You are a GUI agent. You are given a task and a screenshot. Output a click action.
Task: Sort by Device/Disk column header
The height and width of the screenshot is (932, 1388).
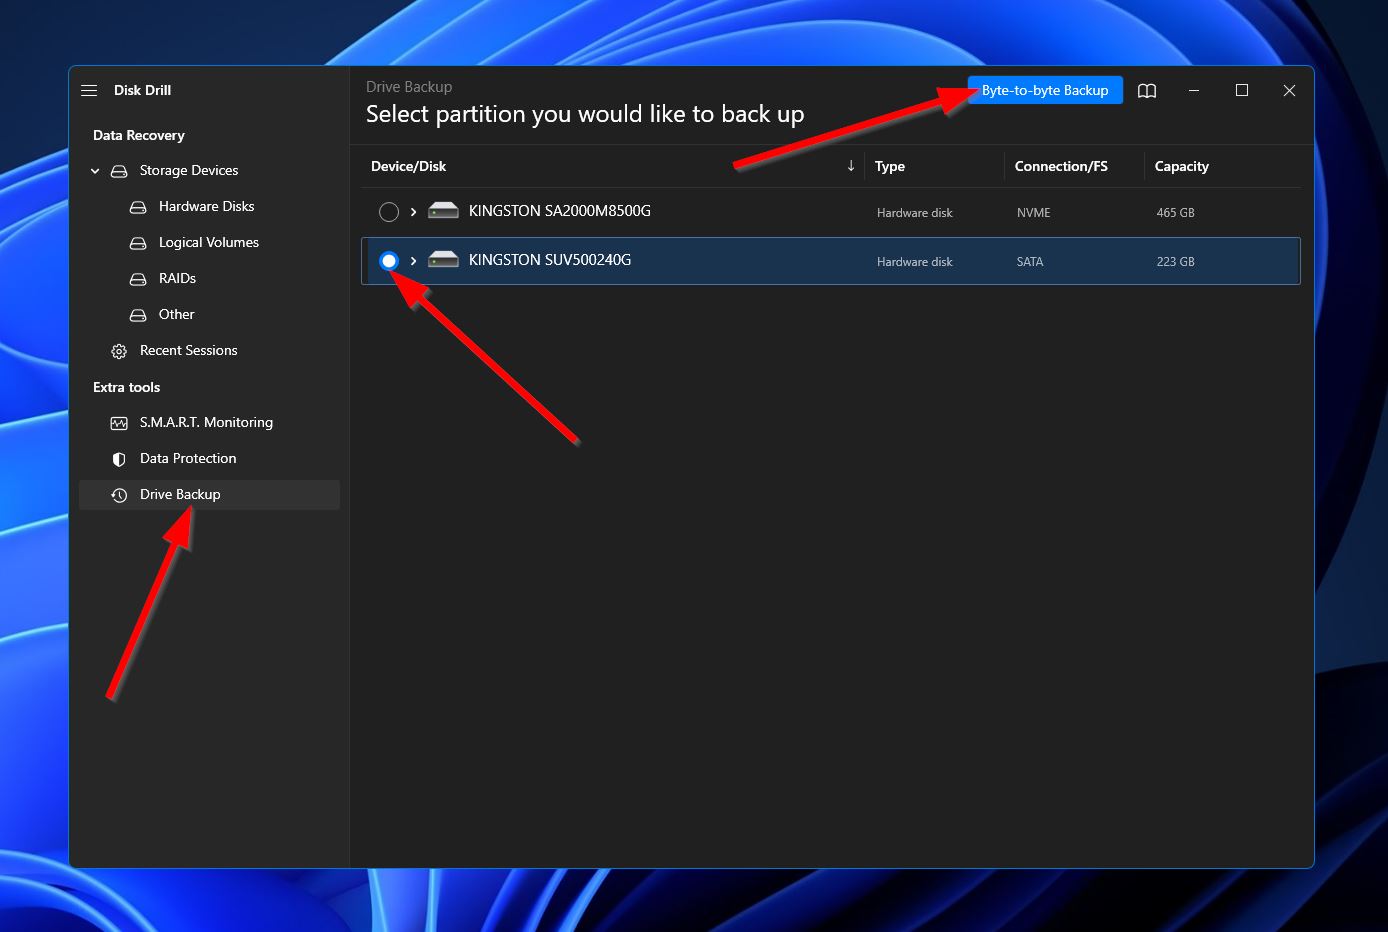coord(408,166)
